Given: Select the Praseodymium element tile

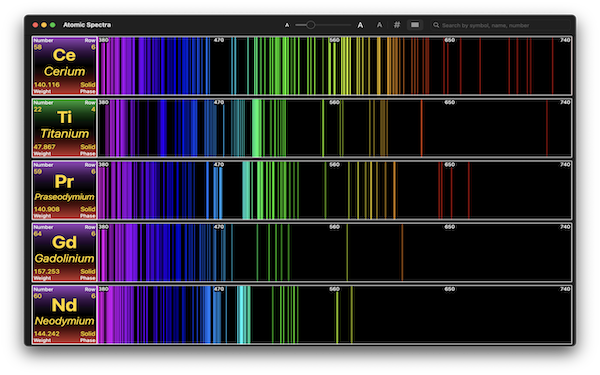Looking at the screenshot, I should pos(65,190).
